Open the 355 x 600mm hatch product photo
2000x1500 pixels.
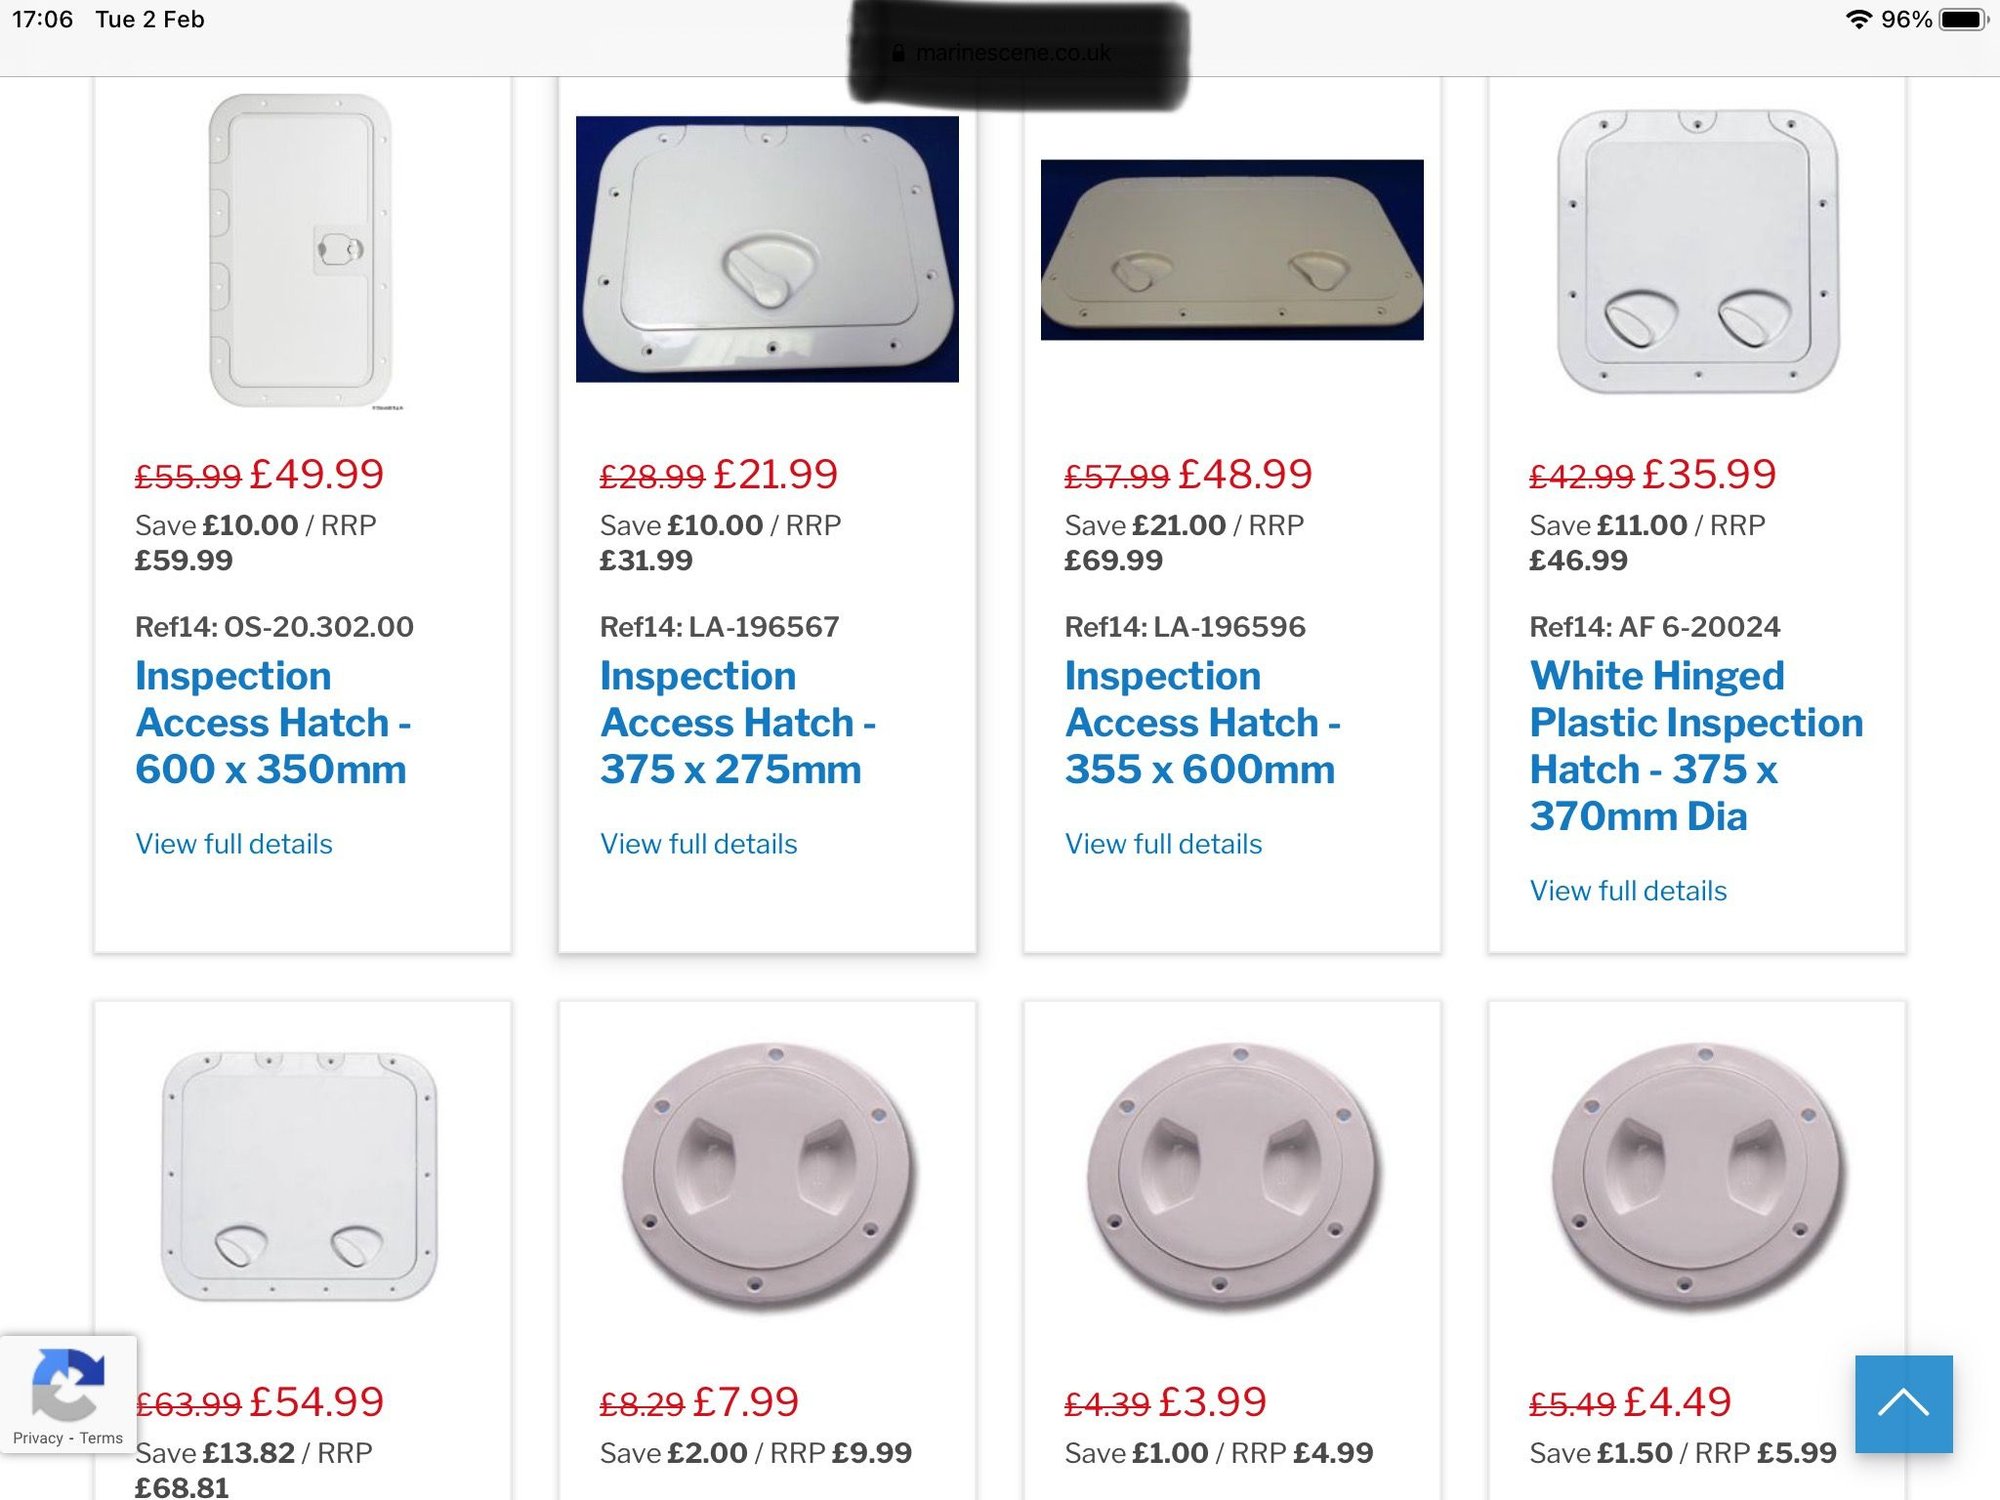point(1232,250)
